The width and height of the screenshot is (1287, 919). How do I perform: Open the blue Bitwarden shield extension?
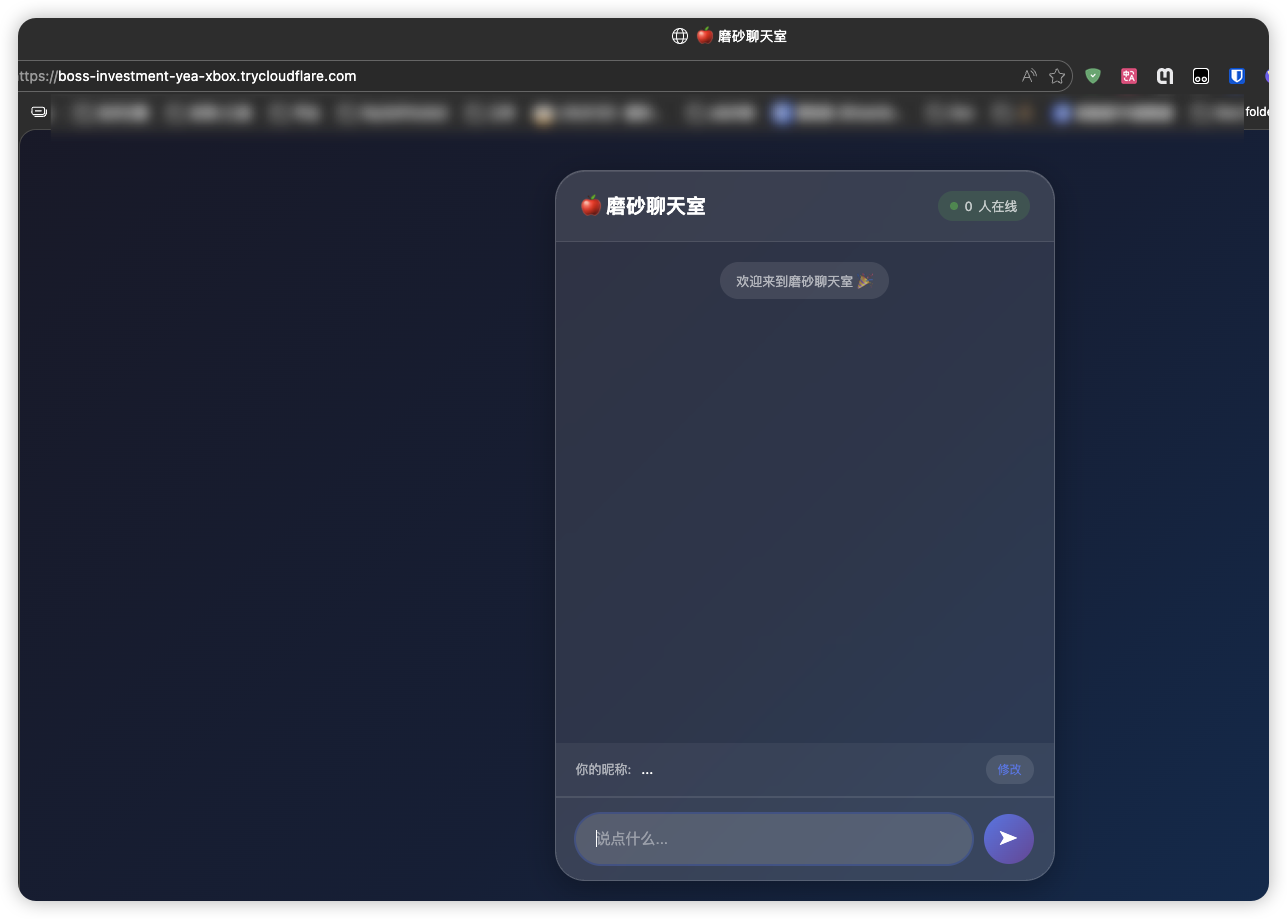tap(1237, 76)
